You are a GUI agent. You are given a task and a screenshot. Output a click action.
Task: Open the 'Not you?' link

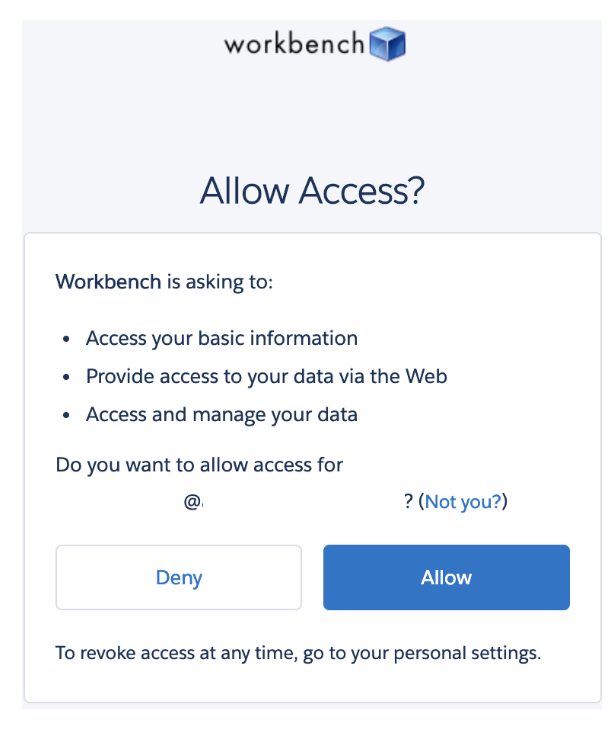[x=463, y=502]
